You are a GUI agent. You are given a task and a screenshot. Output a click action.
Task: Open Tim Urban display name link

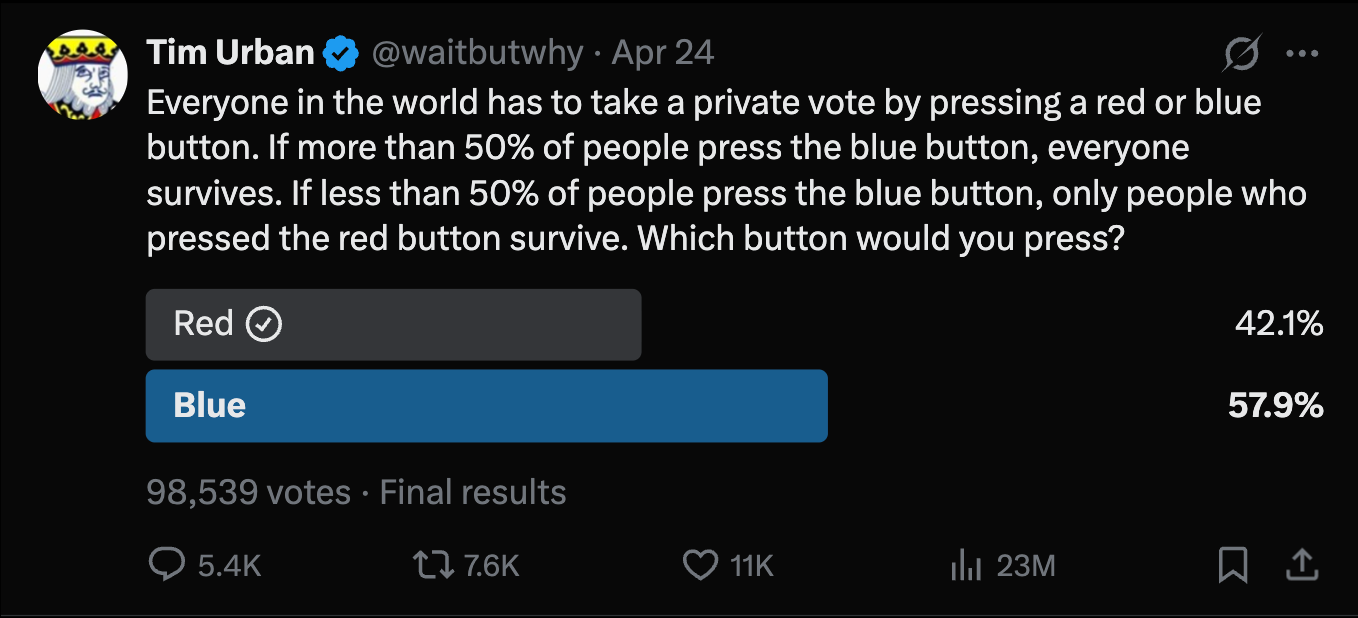point(231,53)
